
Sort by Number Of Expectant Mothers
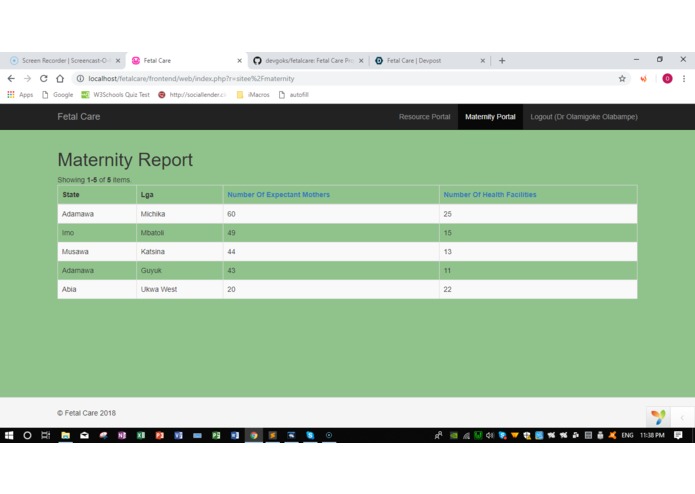[278, 194]
